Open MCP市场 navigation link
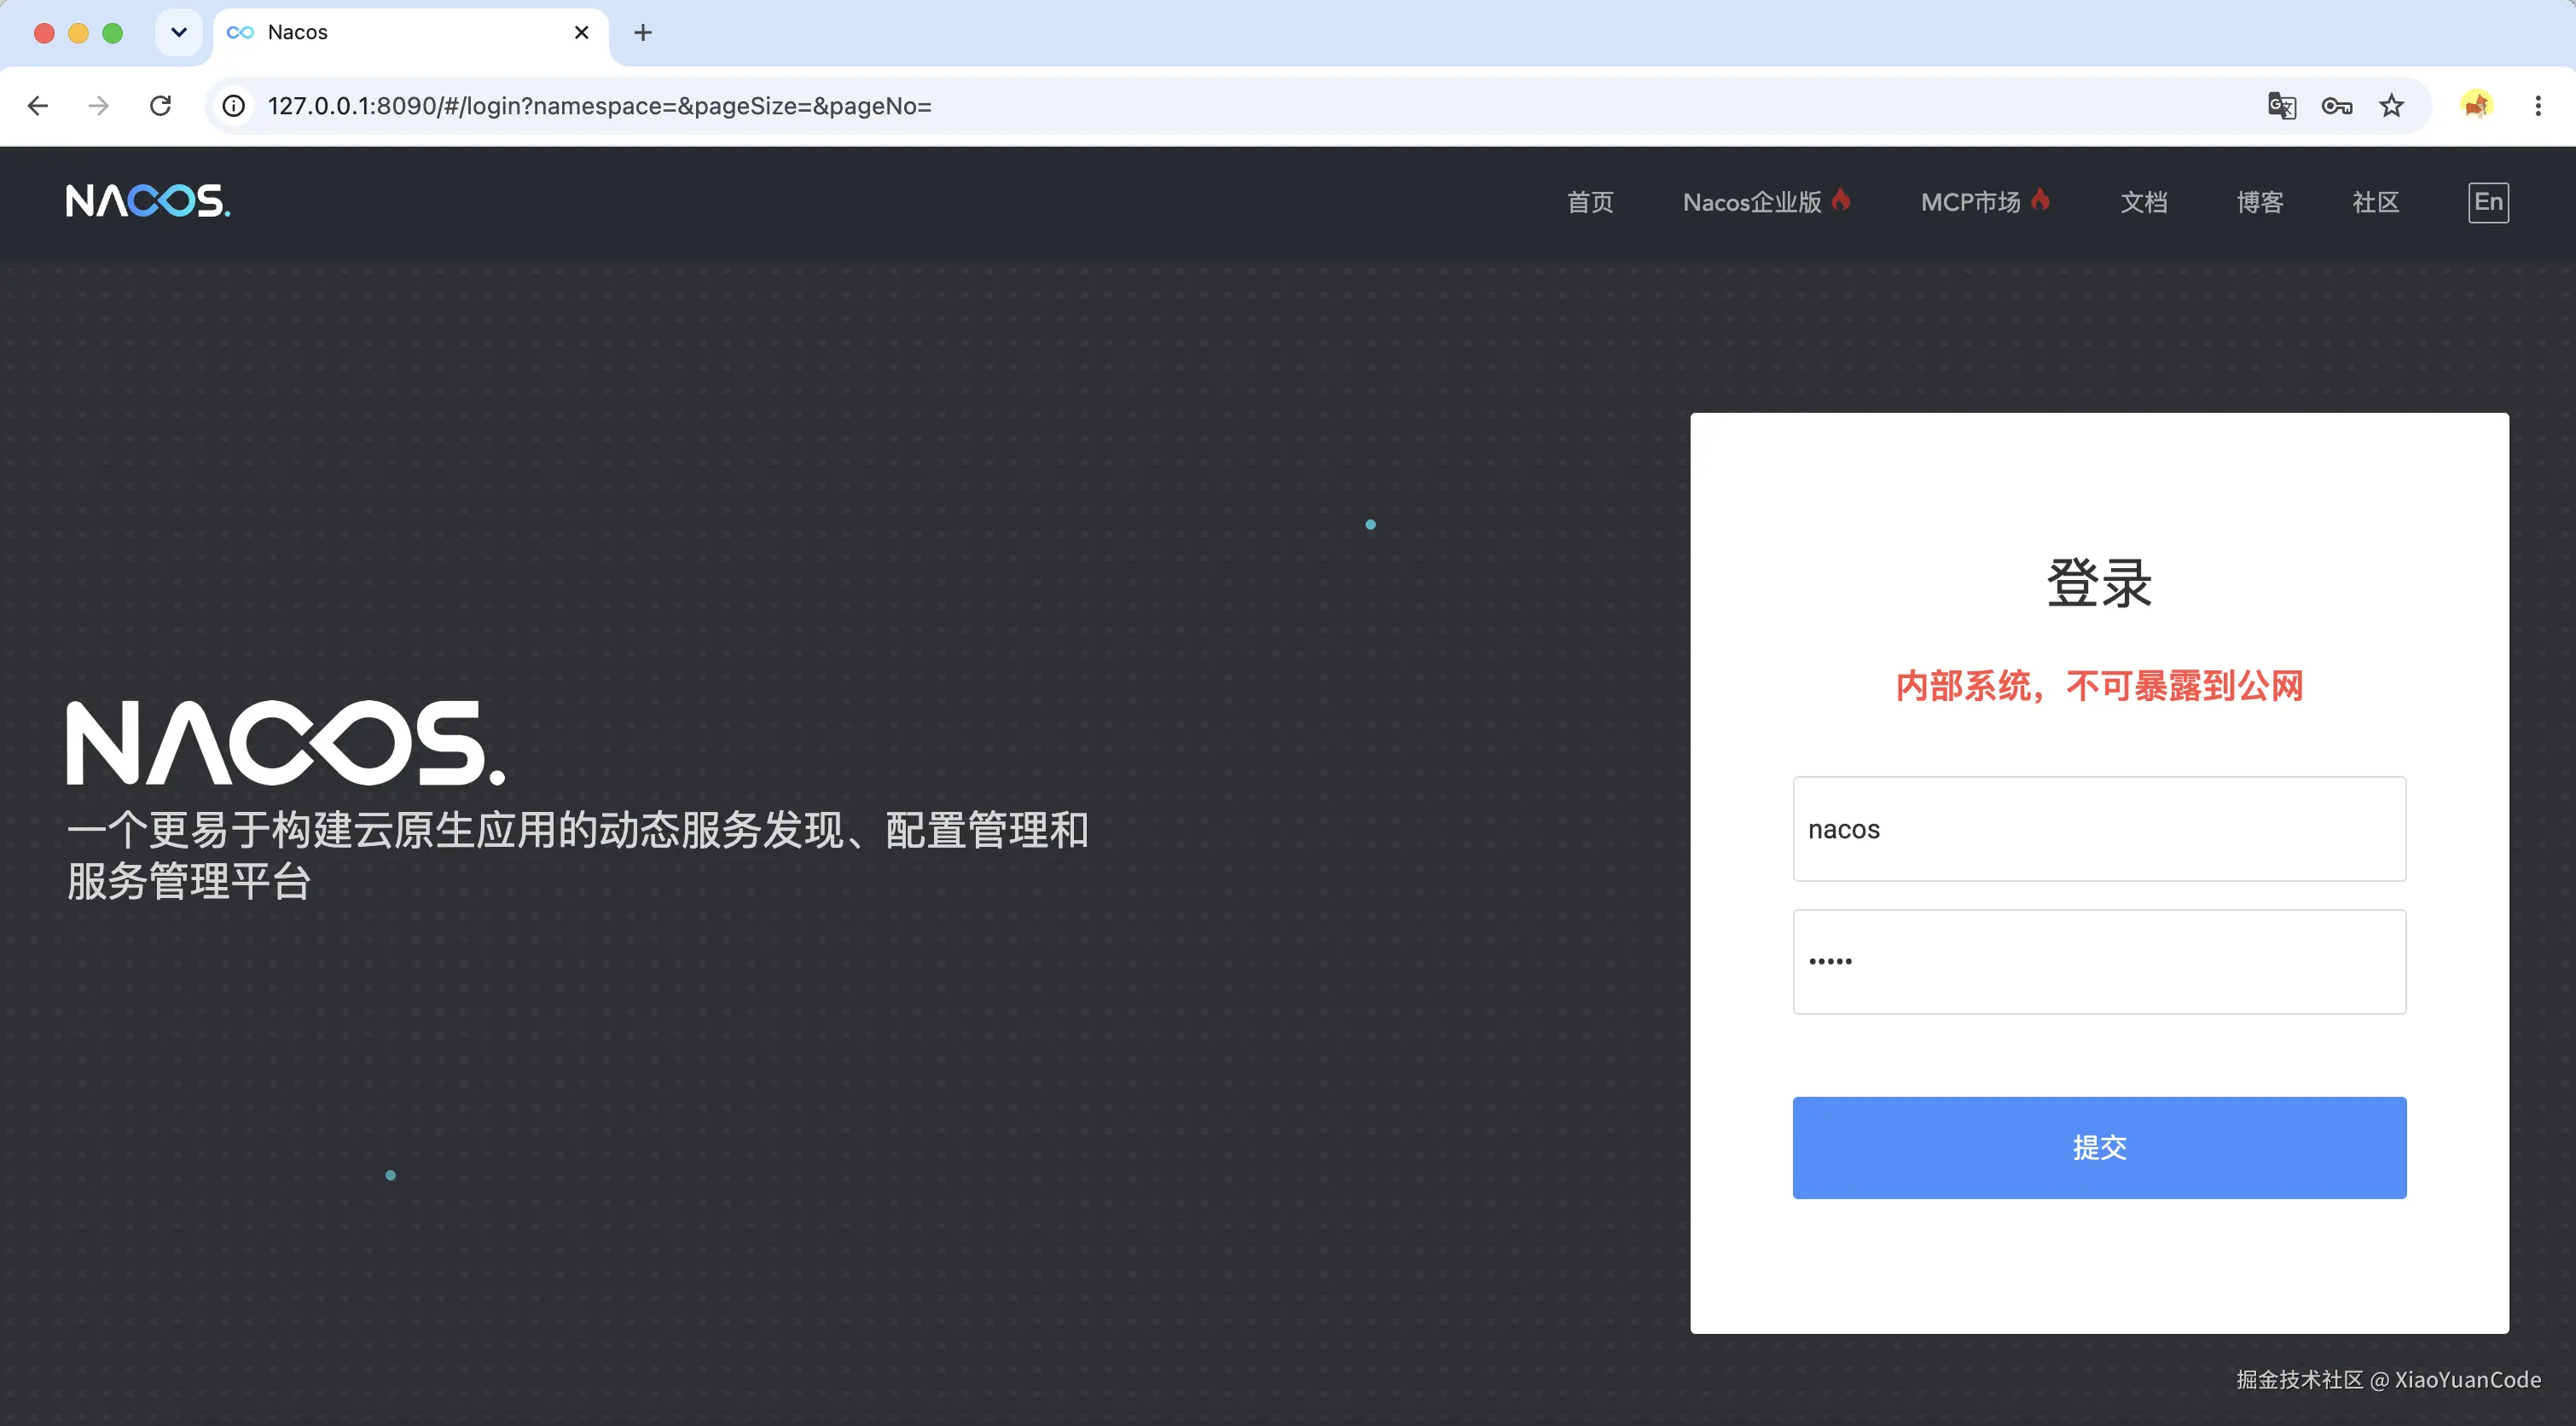The image size is (2576, 1426). 1971,202
